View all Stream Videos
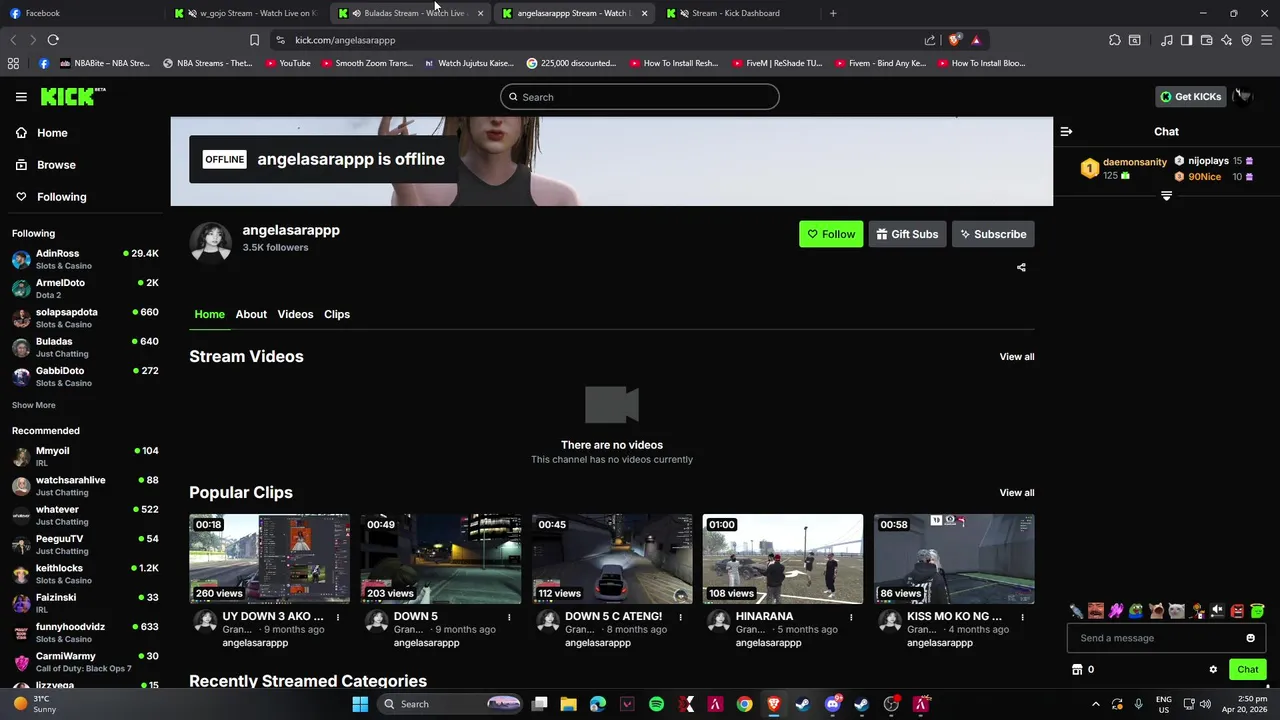The image size is (1280, 720). (x=1017, y=356)
